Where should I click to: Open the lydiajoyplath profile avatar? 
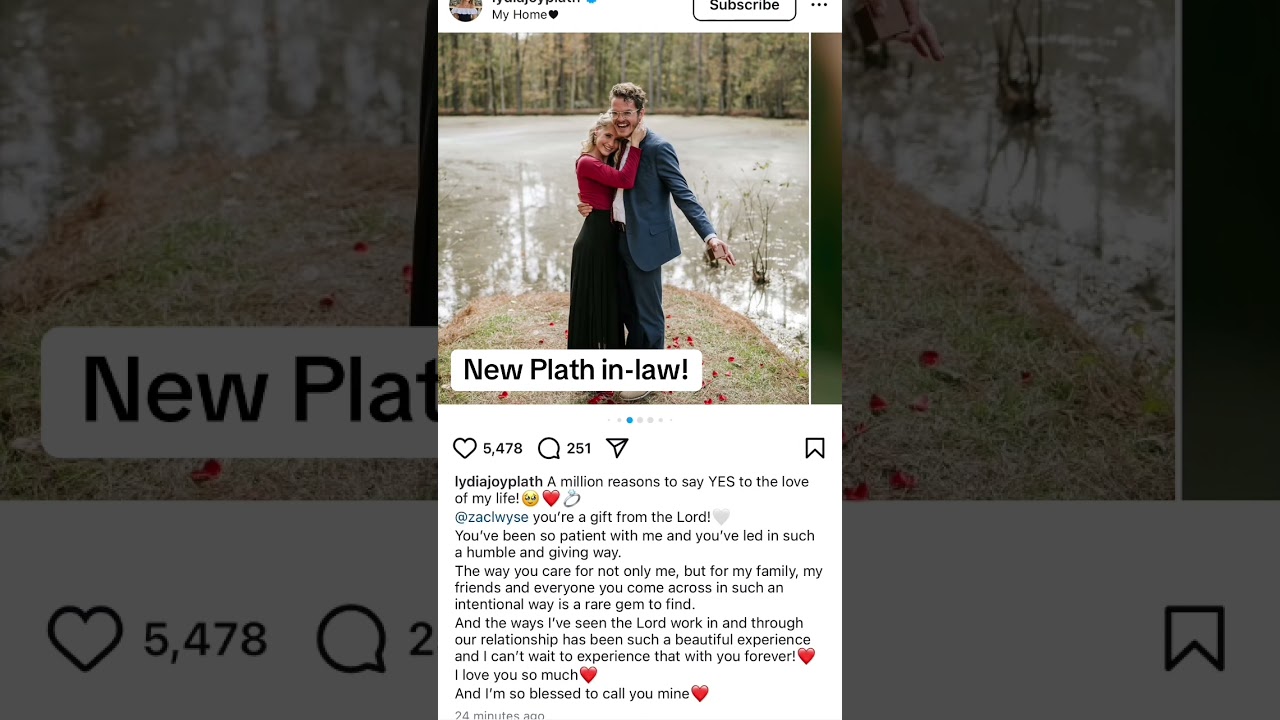[x=465, y=8]
